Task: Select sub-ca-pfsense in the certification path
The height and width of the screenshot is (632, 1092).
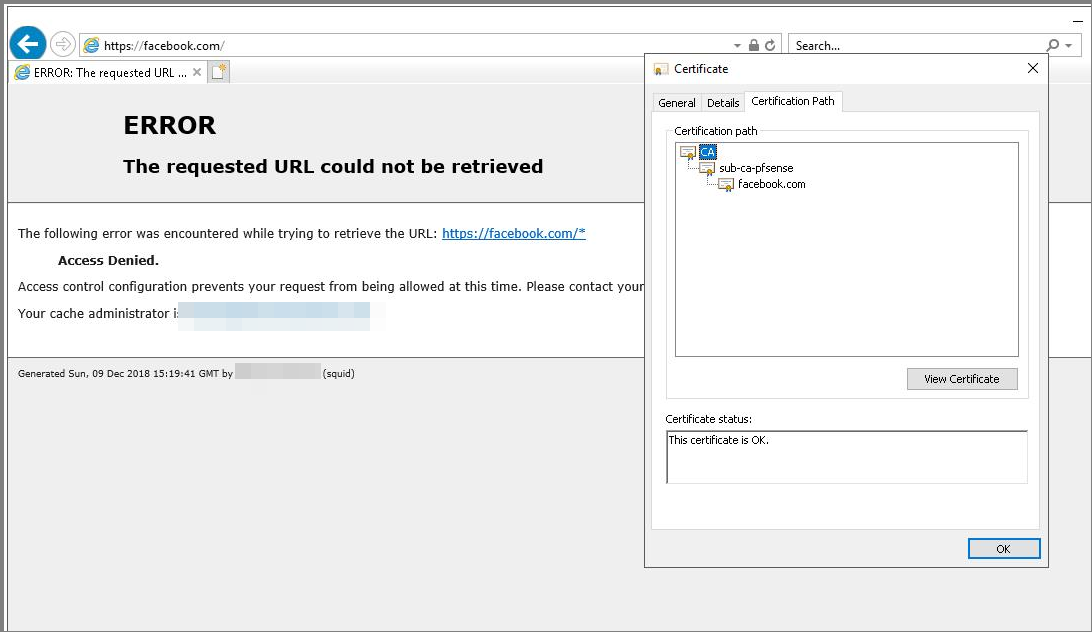Action: [756, 168]
